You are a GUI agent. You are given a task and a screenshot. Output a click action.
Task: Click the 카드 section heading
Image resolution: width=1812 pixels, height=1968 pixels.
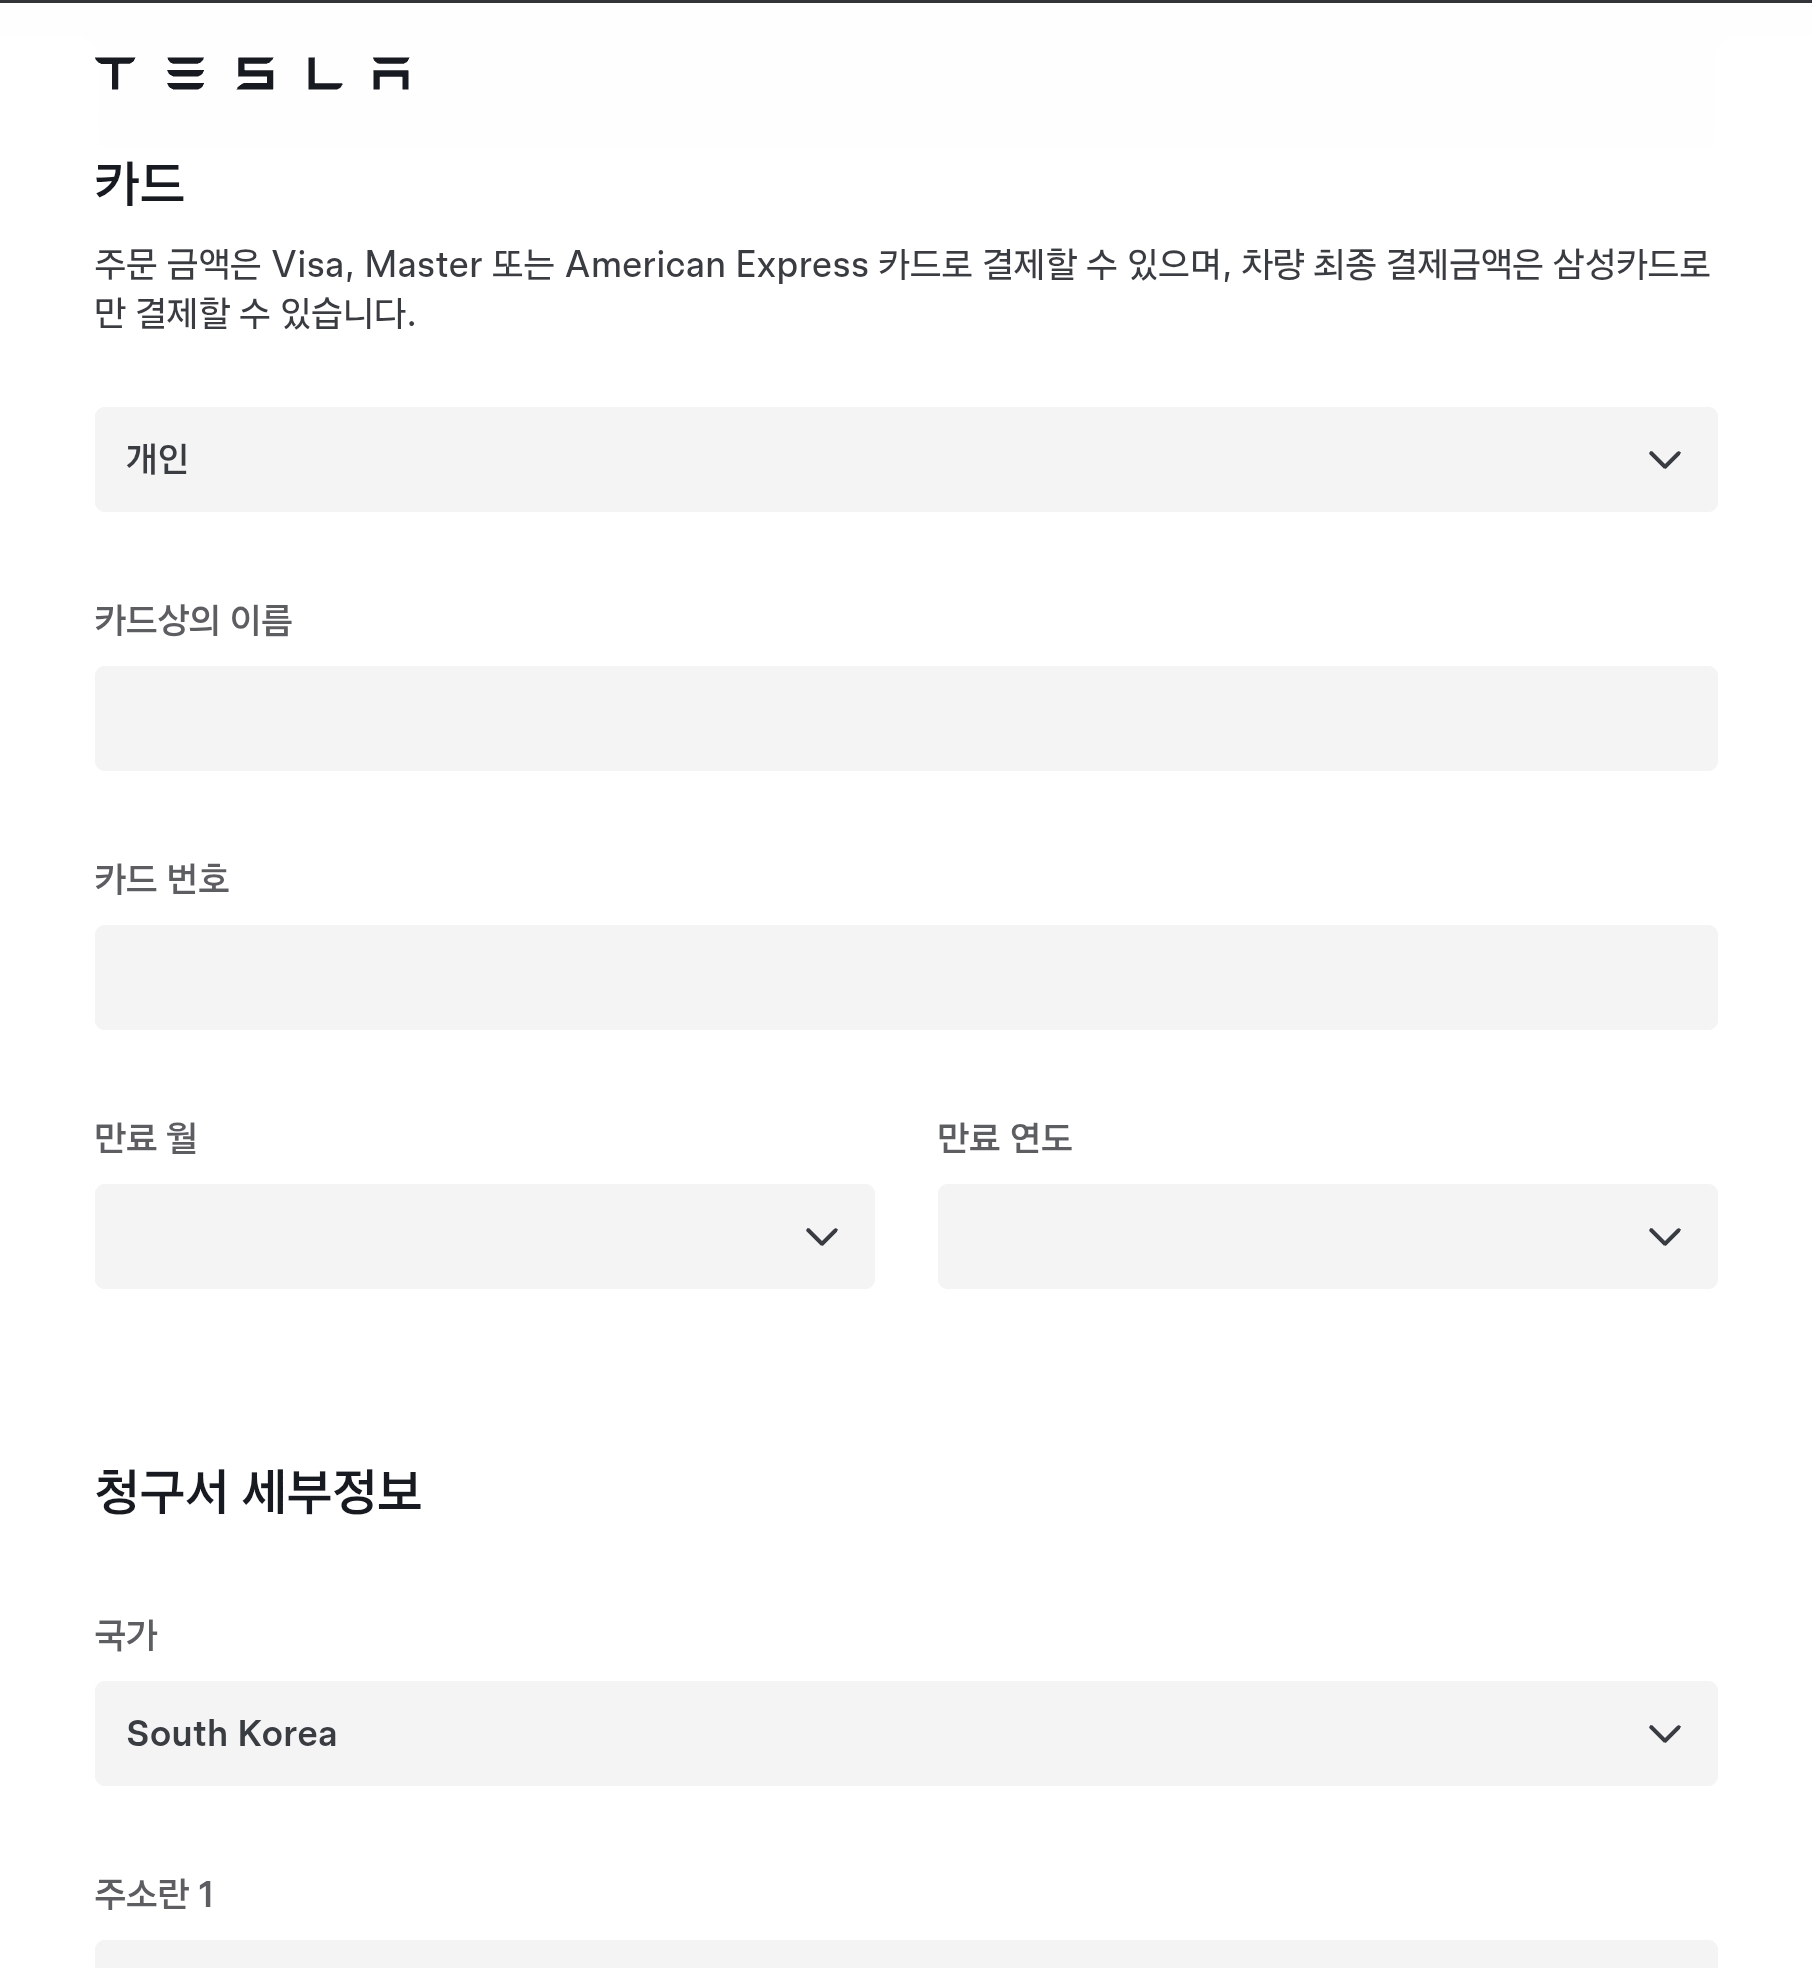click(140, 183)
